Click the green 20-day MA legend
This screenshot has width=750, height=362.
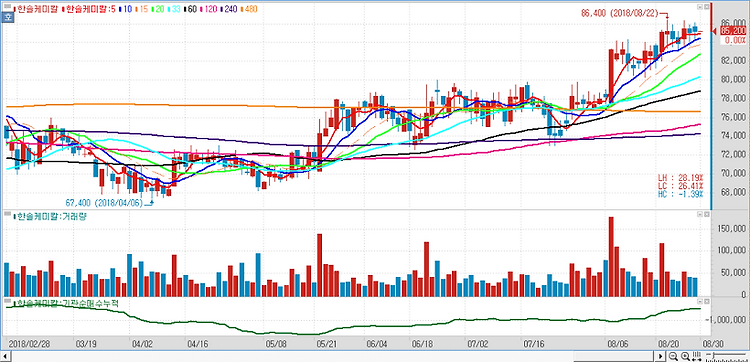coord(159,9)
